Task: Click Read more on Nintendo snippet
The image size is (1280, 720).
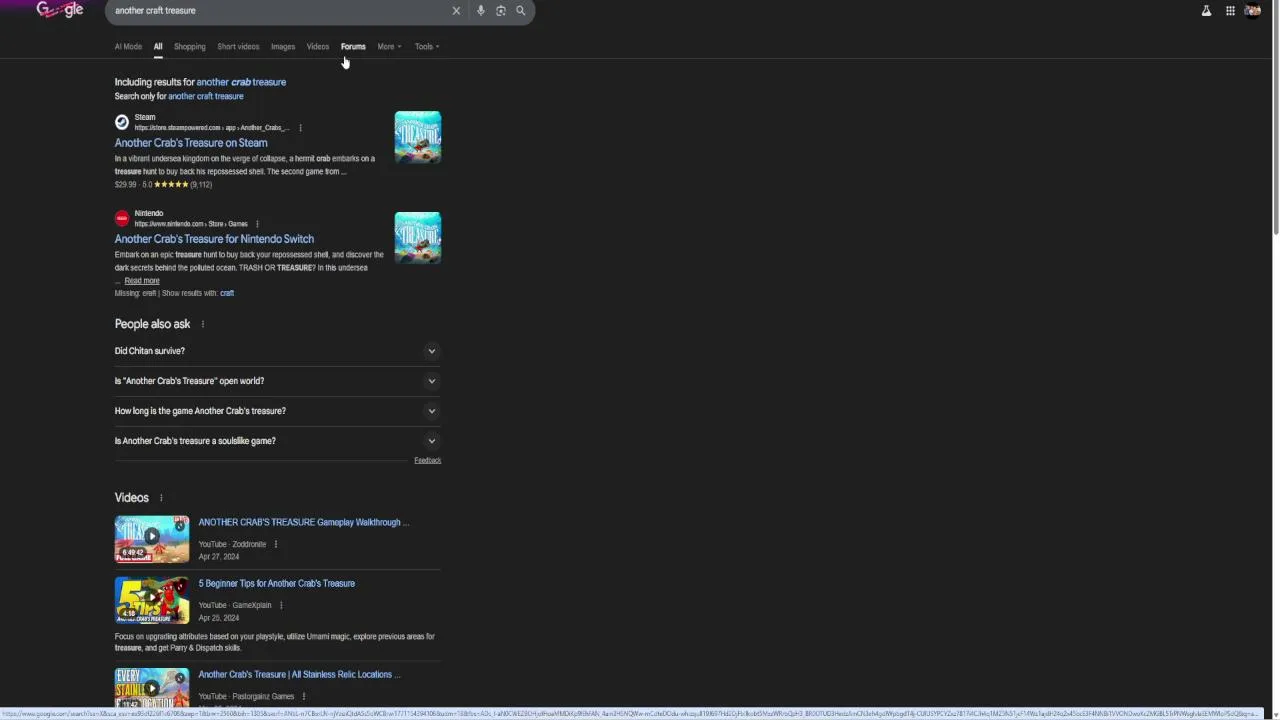Action: pyautogui.click(x=142, y=281)
